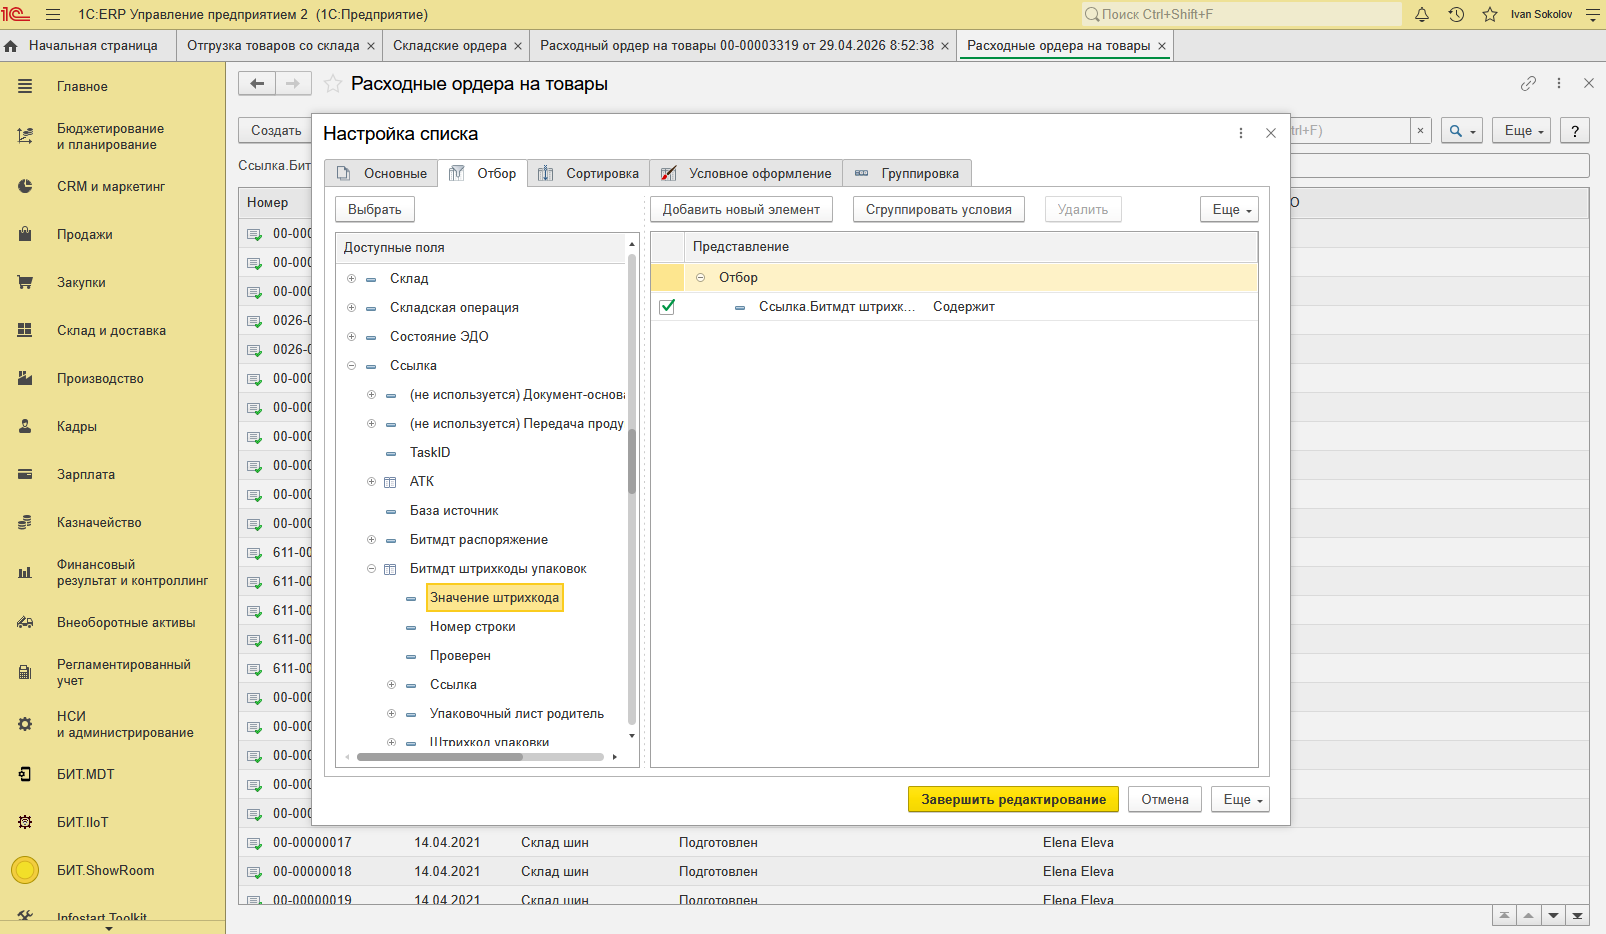Open Казначейство section in sidebar

(112, 523)
